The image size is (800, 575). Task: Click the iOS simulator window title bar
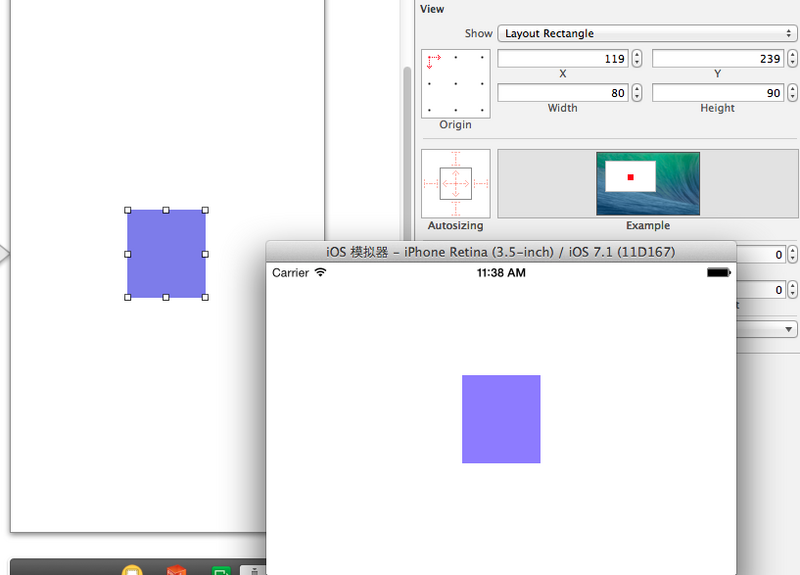click(501, 252)
